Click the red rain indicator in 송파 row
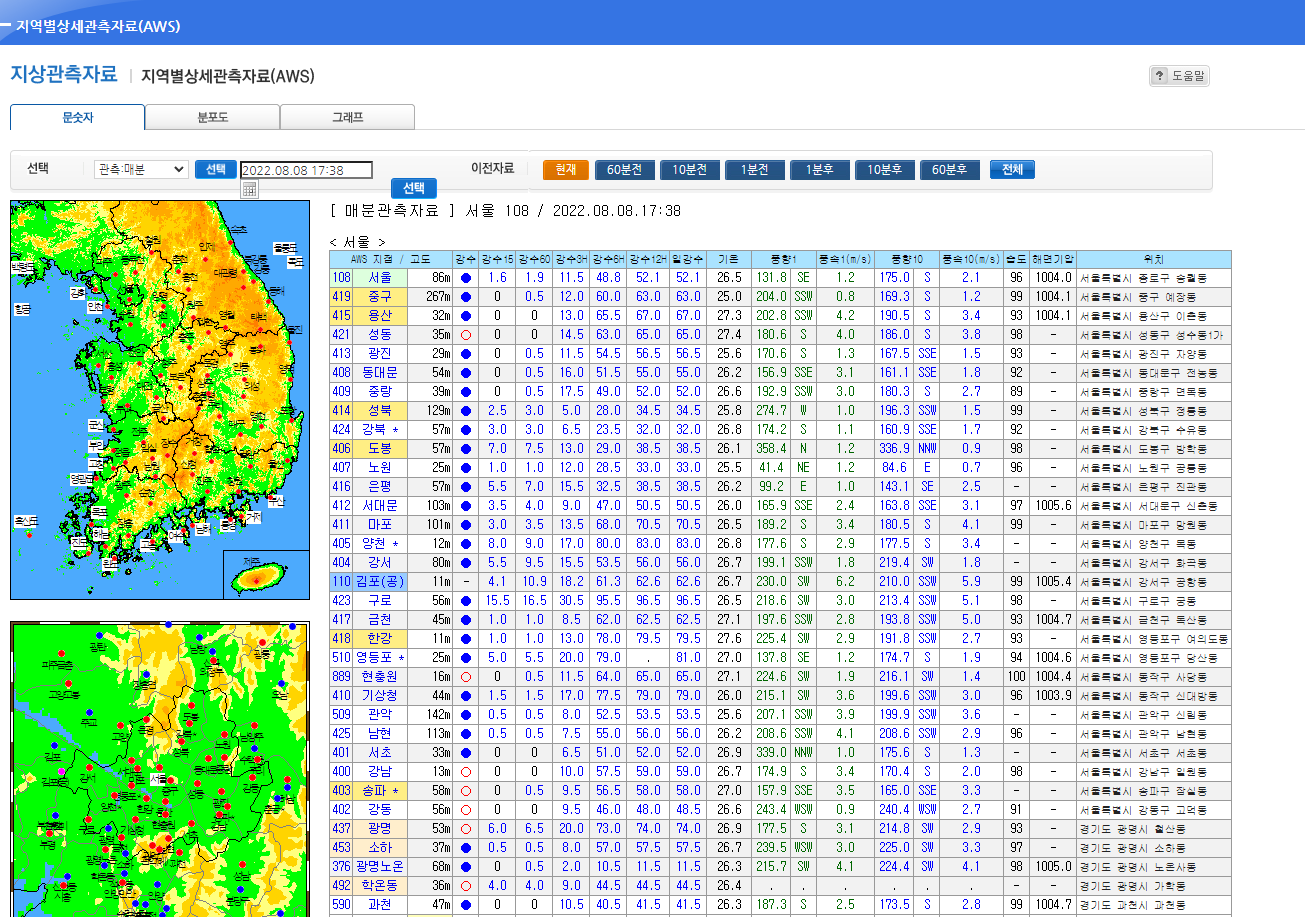1305x917 pixels. pos(465,791)
